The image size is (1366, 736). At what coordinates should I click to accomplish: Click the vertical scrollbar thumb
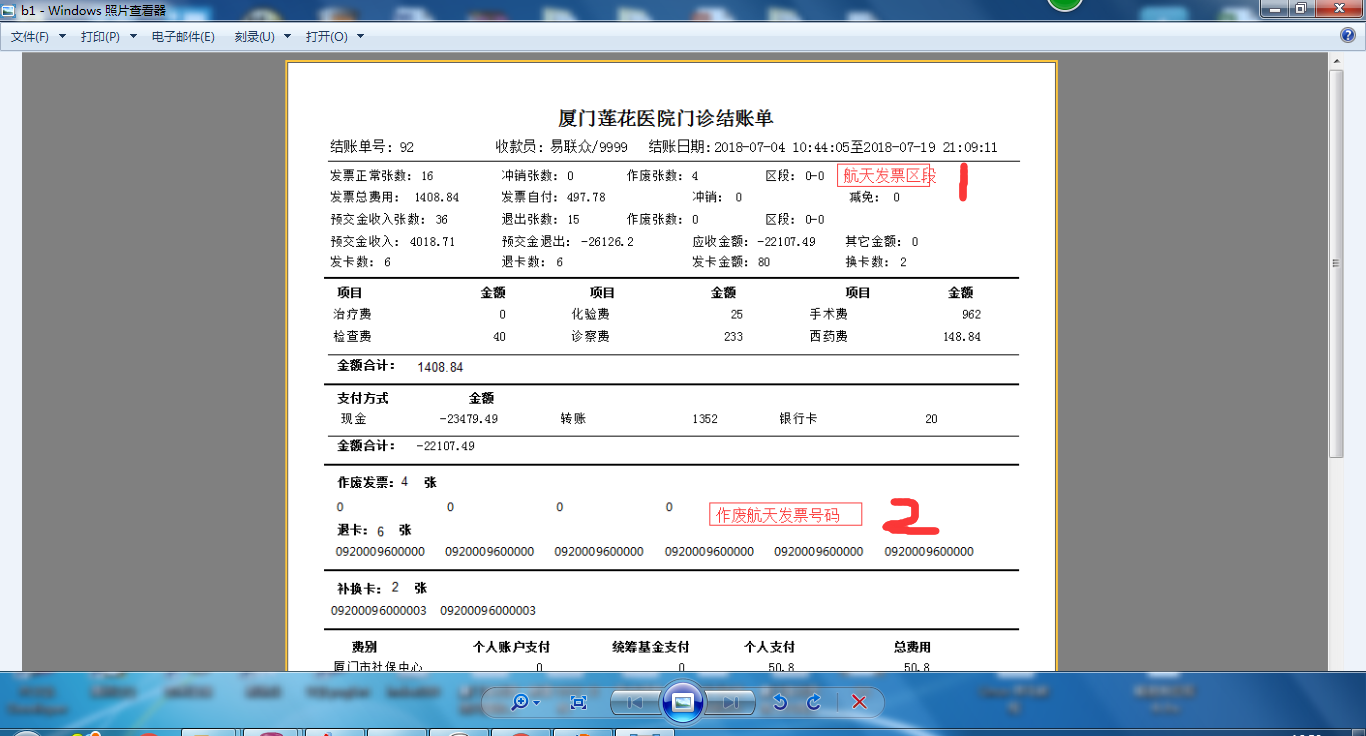click(1336, 264)
